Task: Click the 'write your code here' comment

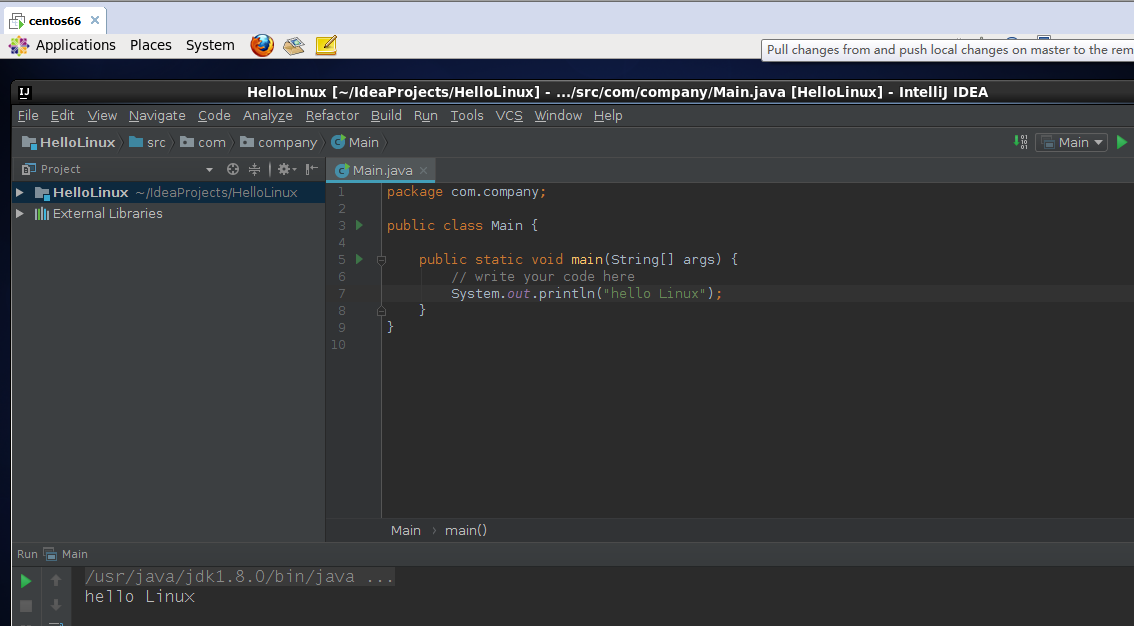Action: 543,277
